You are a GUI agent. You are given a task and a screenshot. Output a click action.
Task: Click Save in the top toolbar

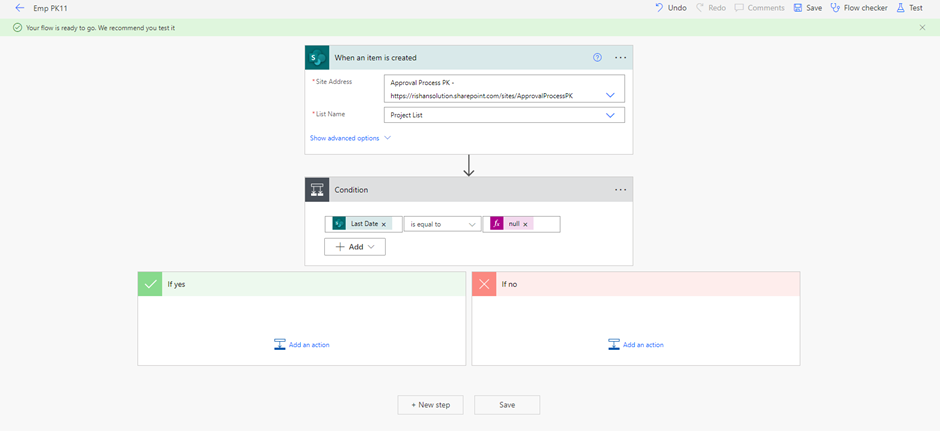808,8
